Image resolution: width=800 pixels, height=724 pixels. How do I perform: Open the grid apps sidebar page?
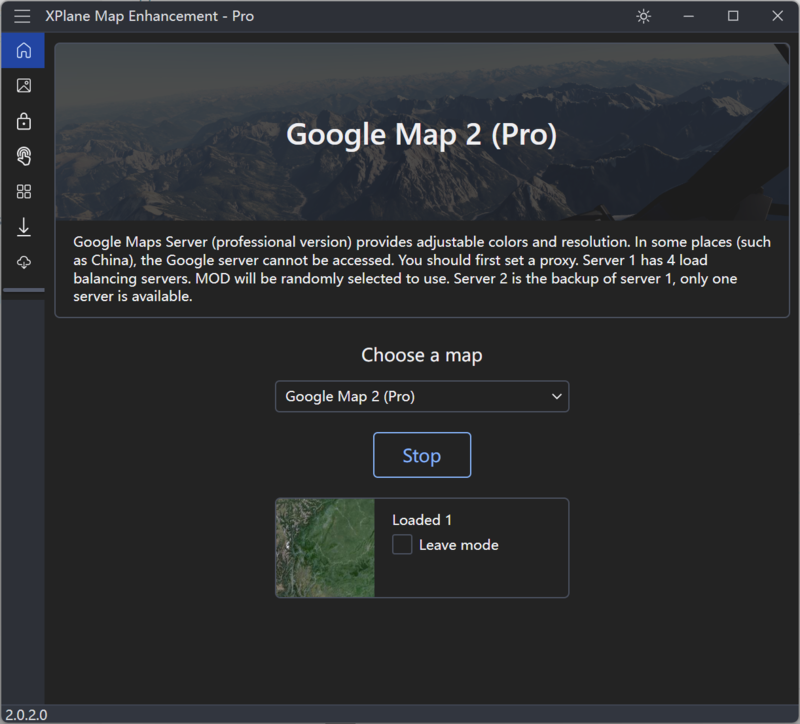tap(23, 192)
